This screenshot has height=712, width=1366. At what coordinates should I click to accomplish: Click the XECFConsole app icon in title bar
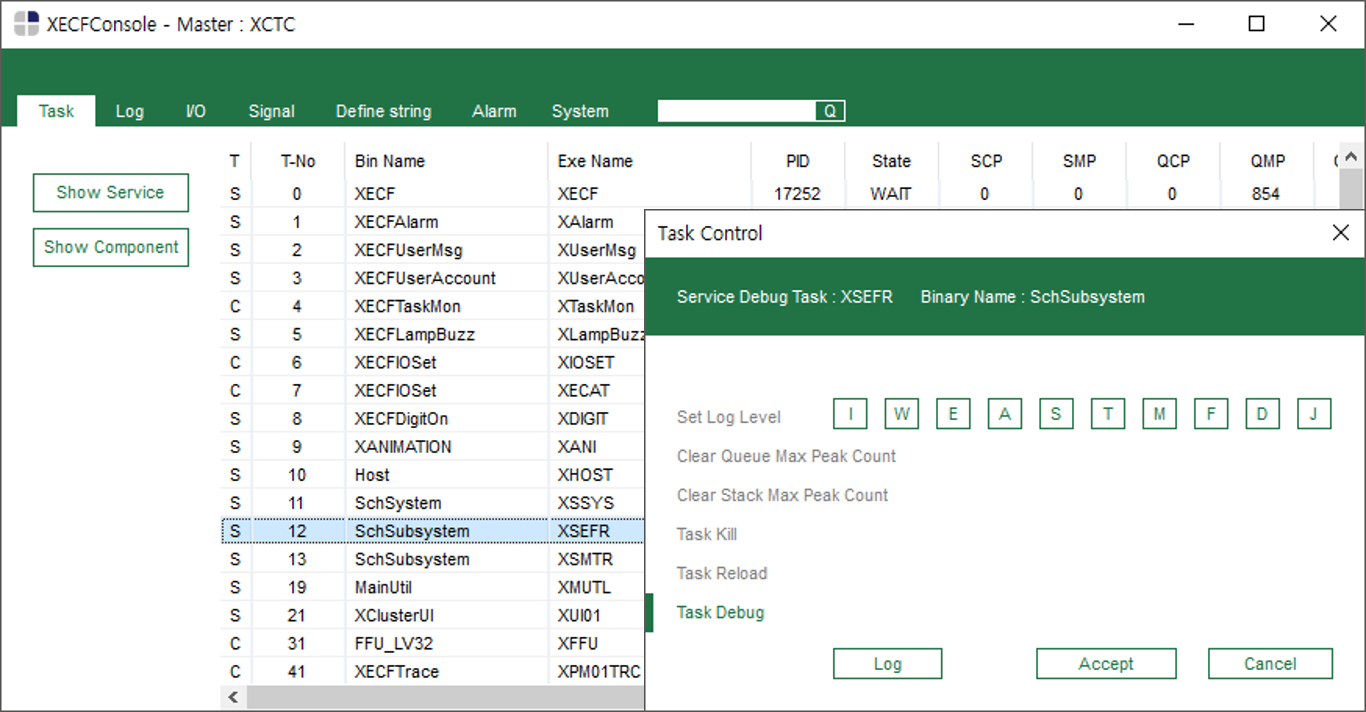[27, 24]
